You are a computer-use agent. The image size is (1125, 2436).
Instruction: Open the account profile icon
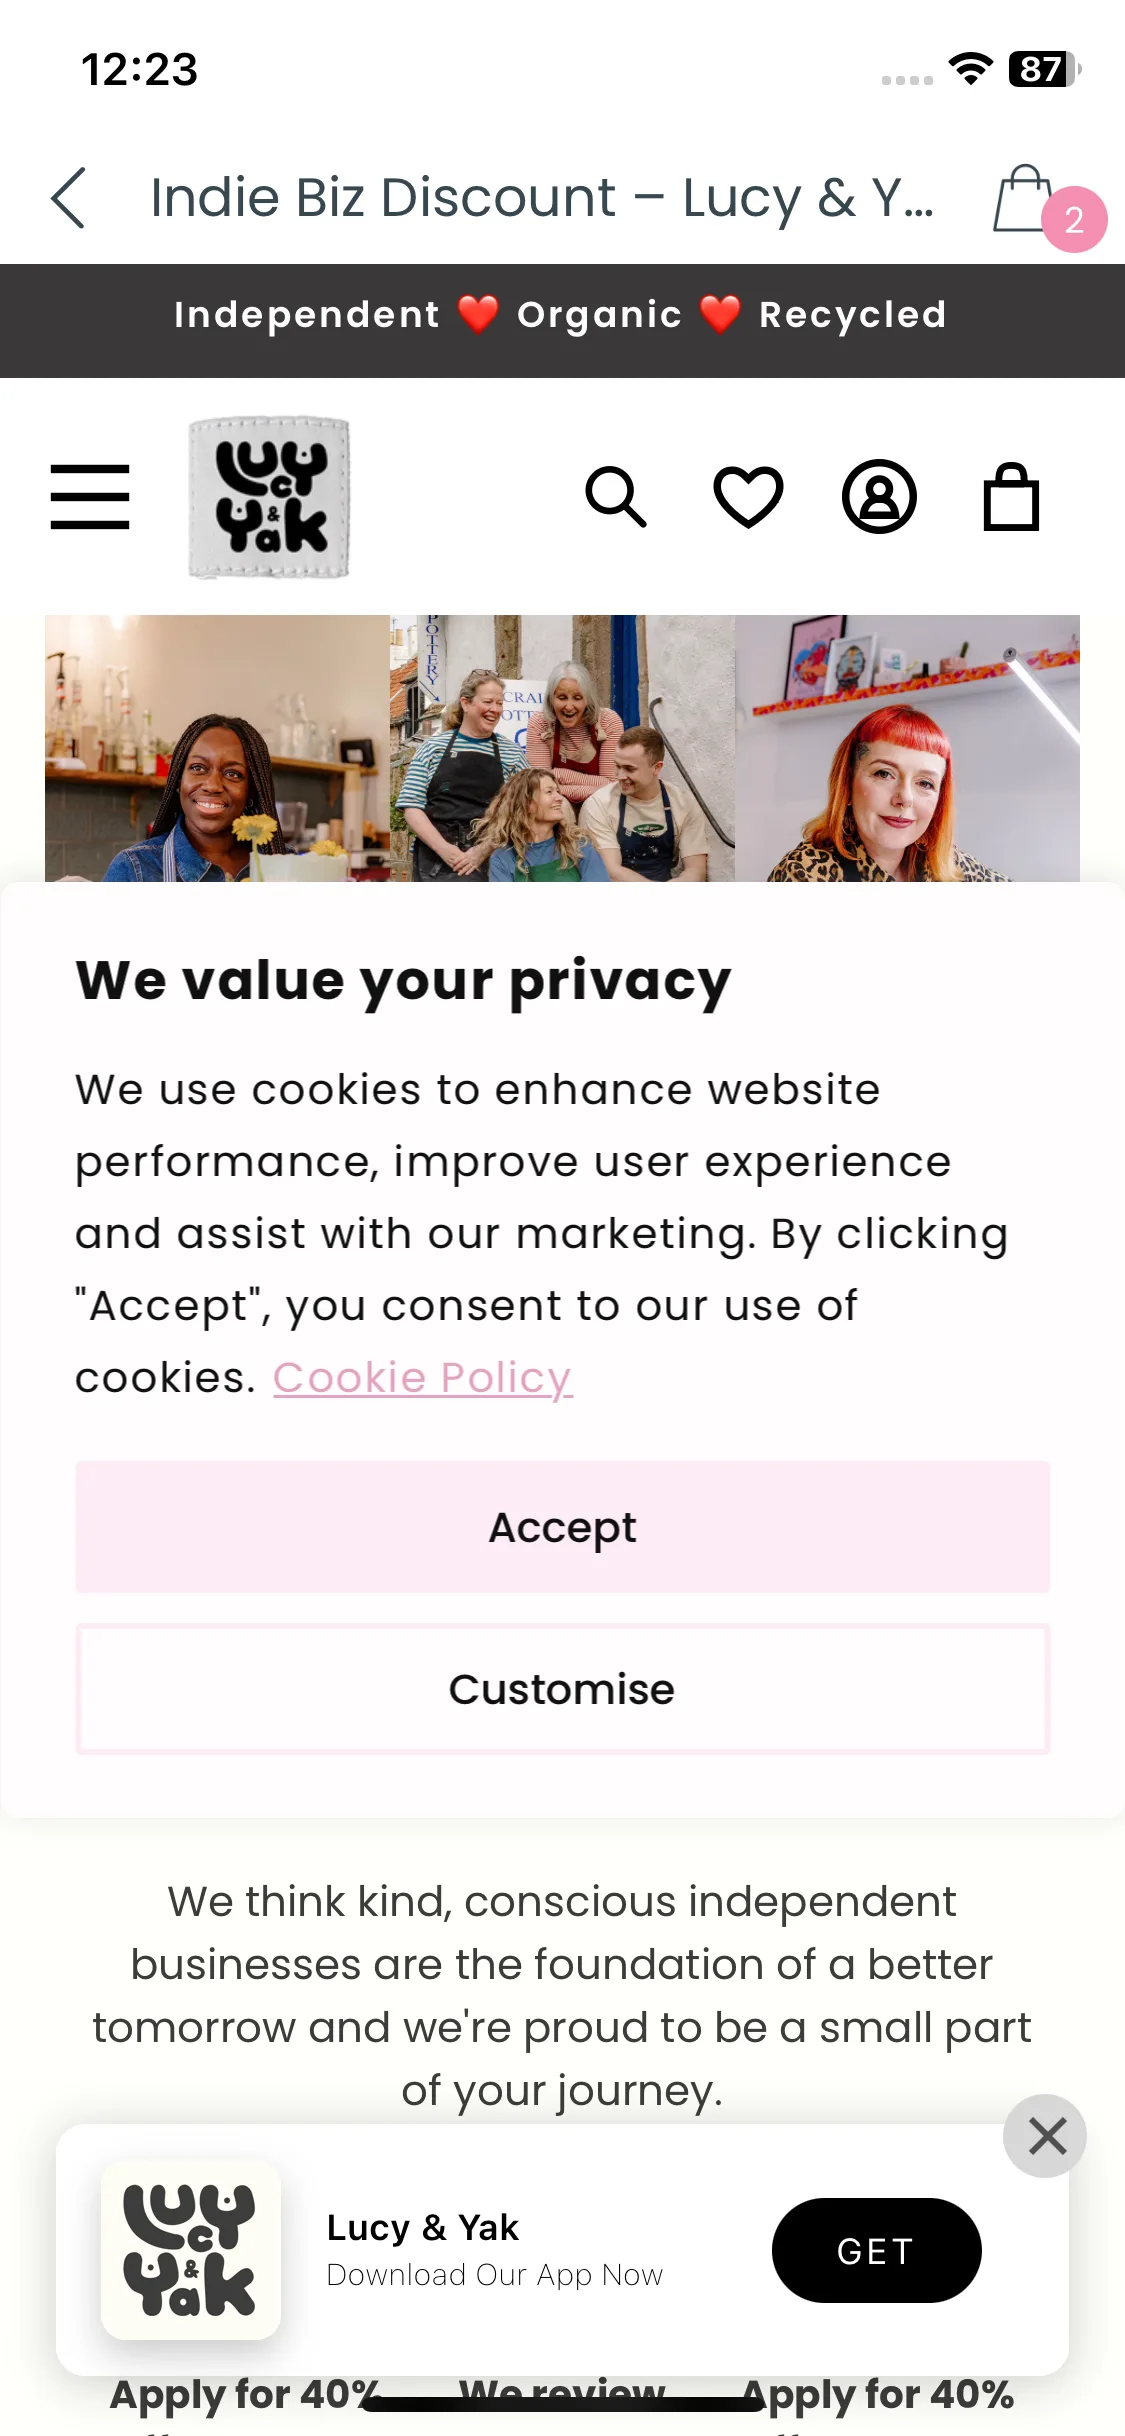pyautogui.click(x=879, y=496)
